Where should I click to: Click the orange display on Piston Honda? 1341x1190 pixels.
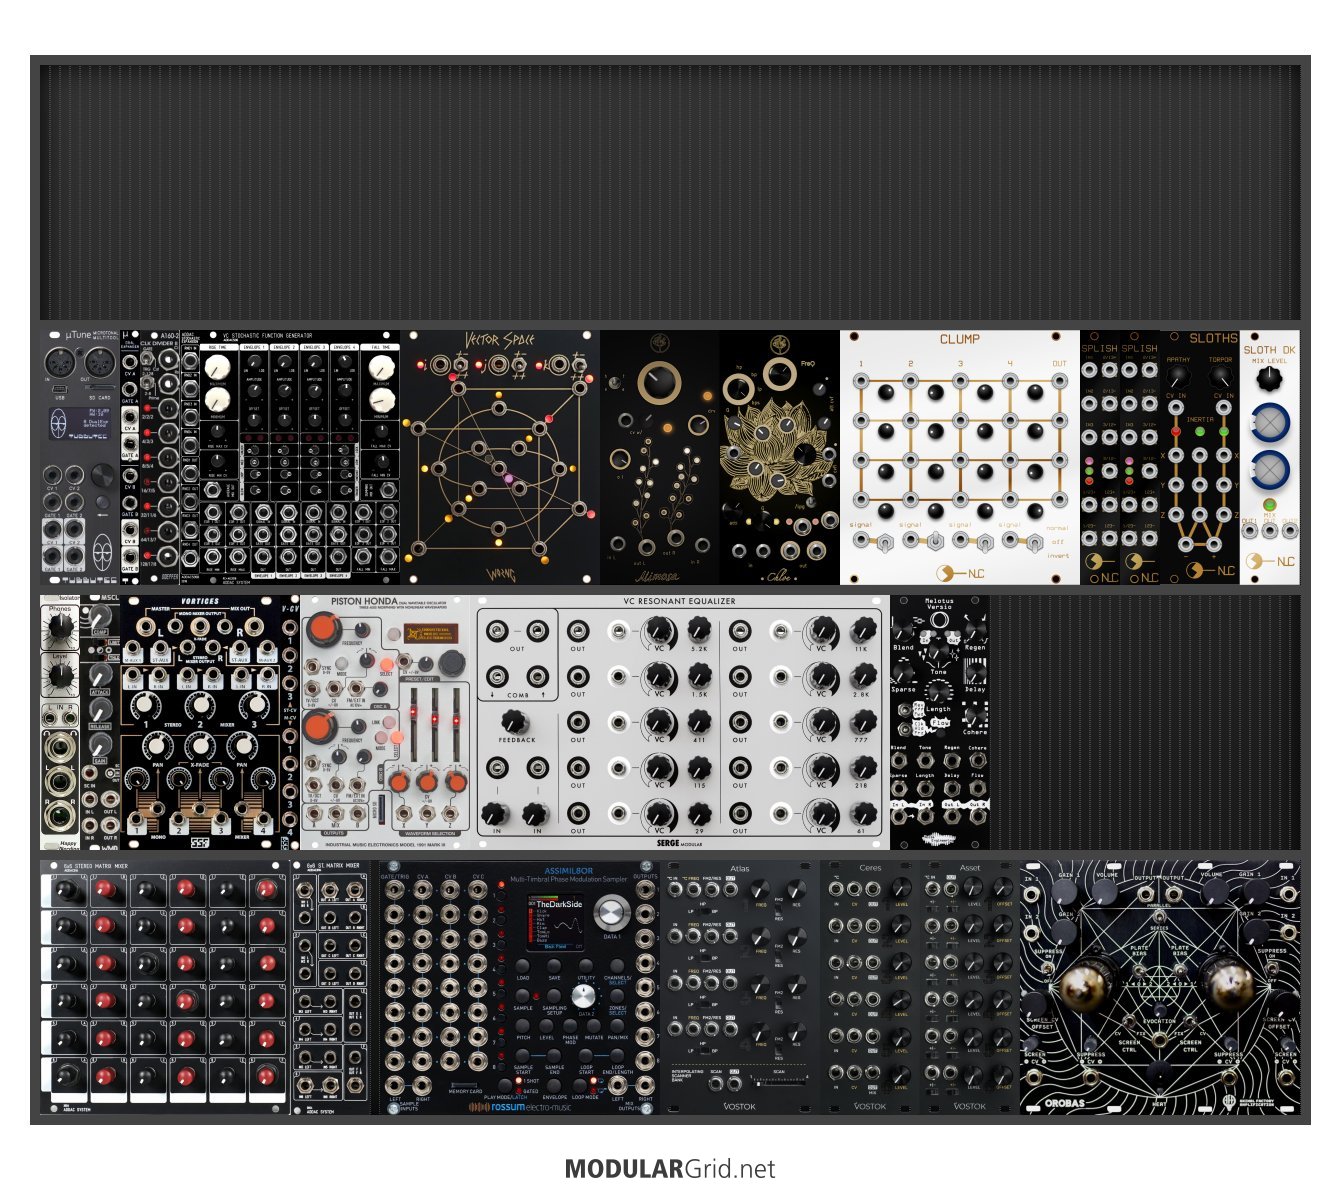(x=431, y=633)
